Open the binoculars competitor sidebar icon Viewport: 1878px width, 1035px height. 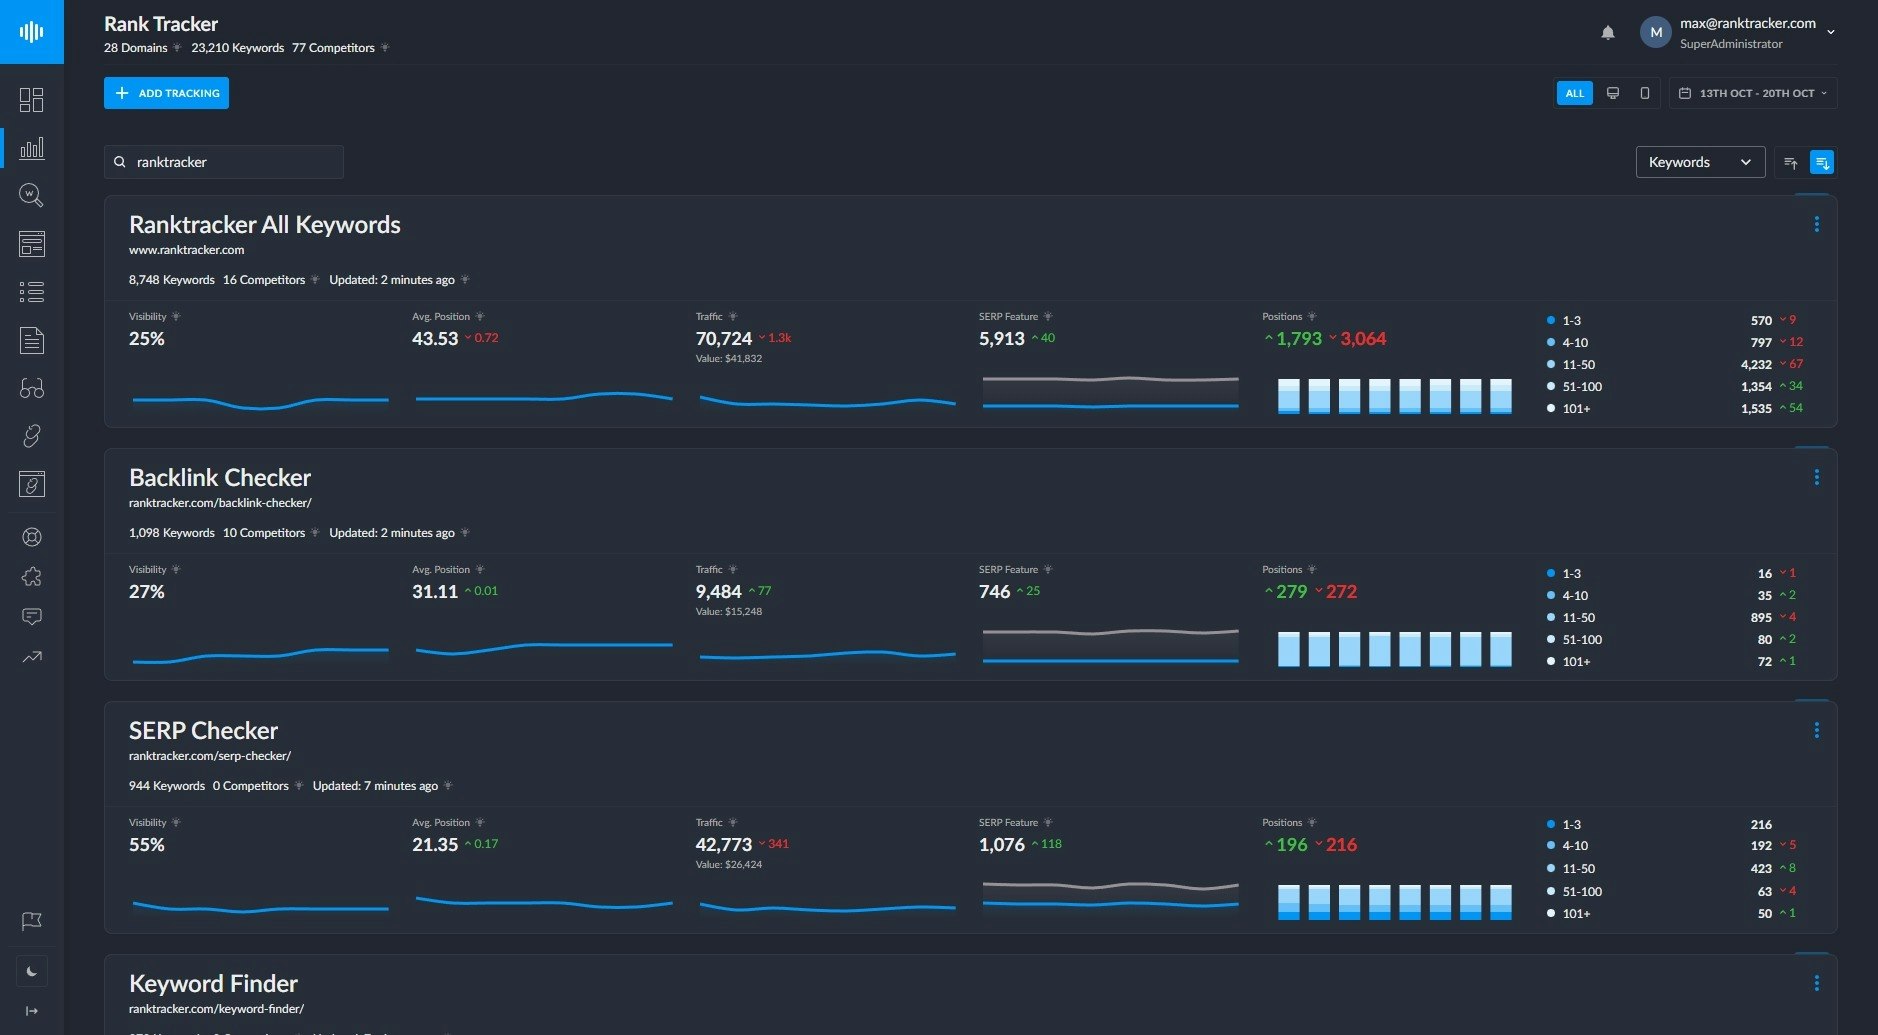32,388
